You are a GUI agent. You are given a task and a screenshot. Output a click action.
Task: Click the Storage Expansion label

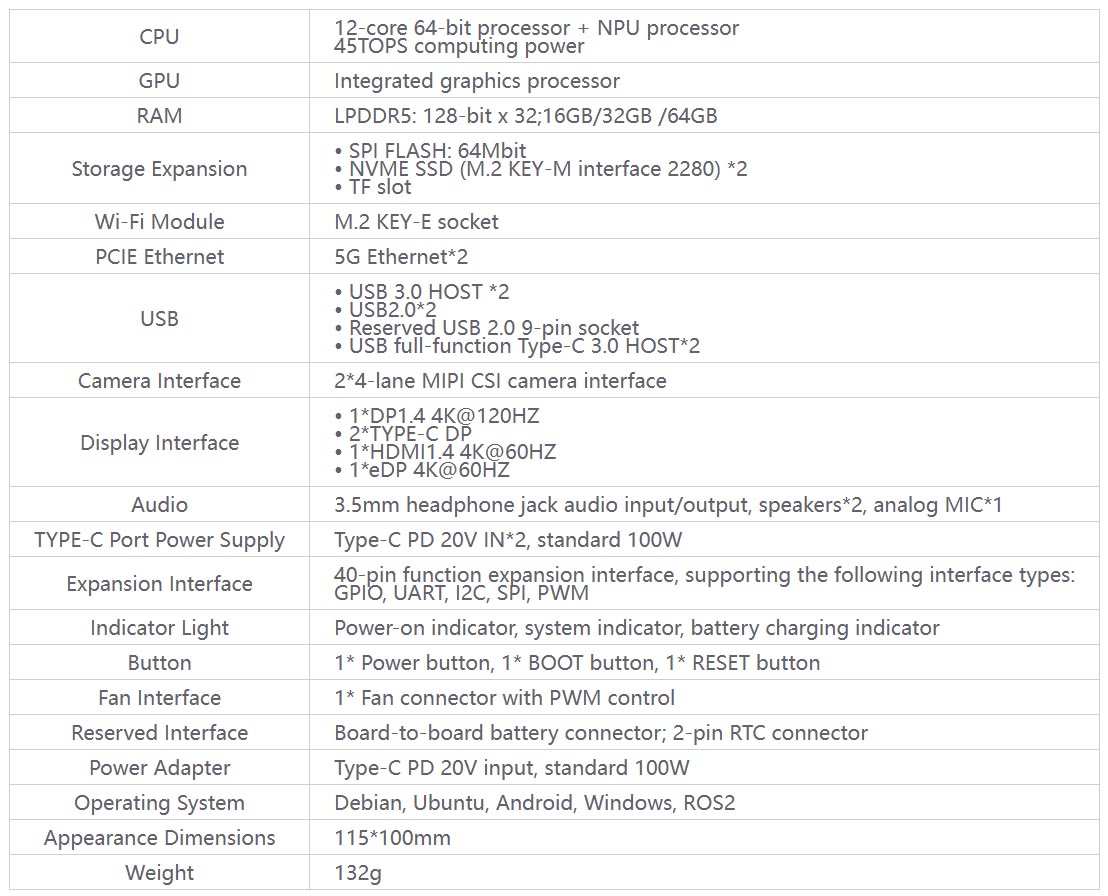pos(159,169)
